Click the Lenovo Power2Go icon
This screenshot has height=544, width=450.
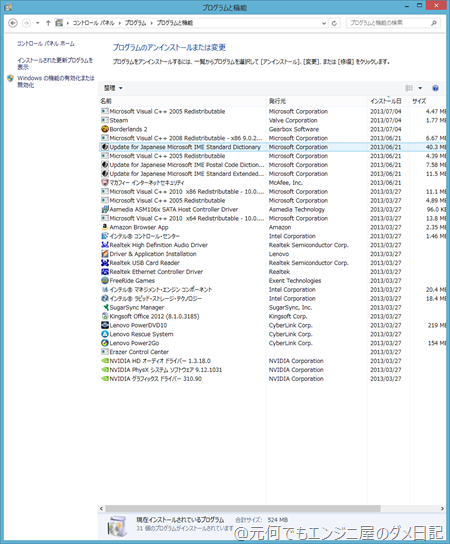pyautogui.click(x=105, y=343)
